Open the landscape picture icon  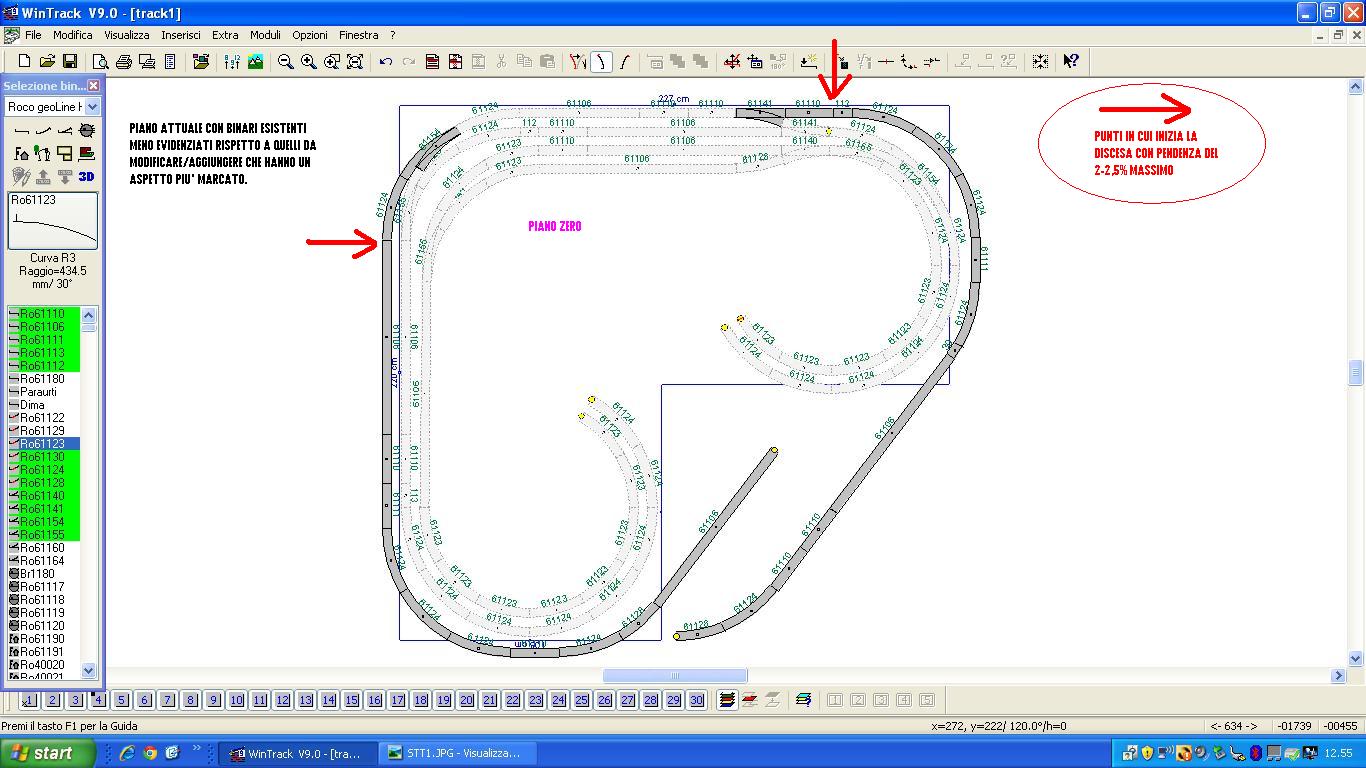(256, 62)
